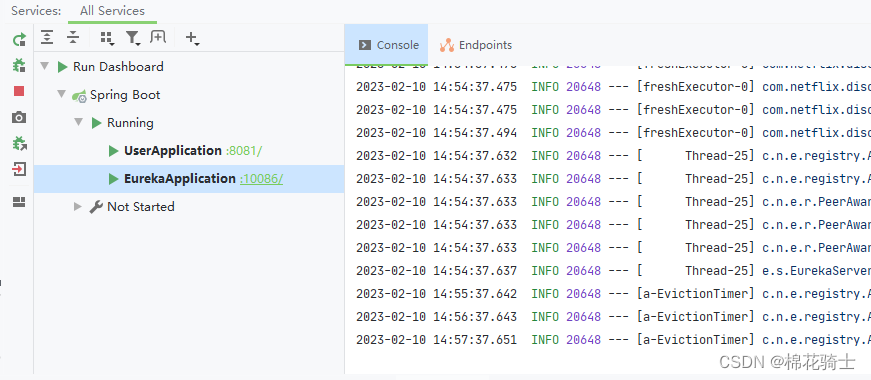Click Collapse All toolbar icon
The height and width of the screenshot is (380, 871).
(73, 37)
